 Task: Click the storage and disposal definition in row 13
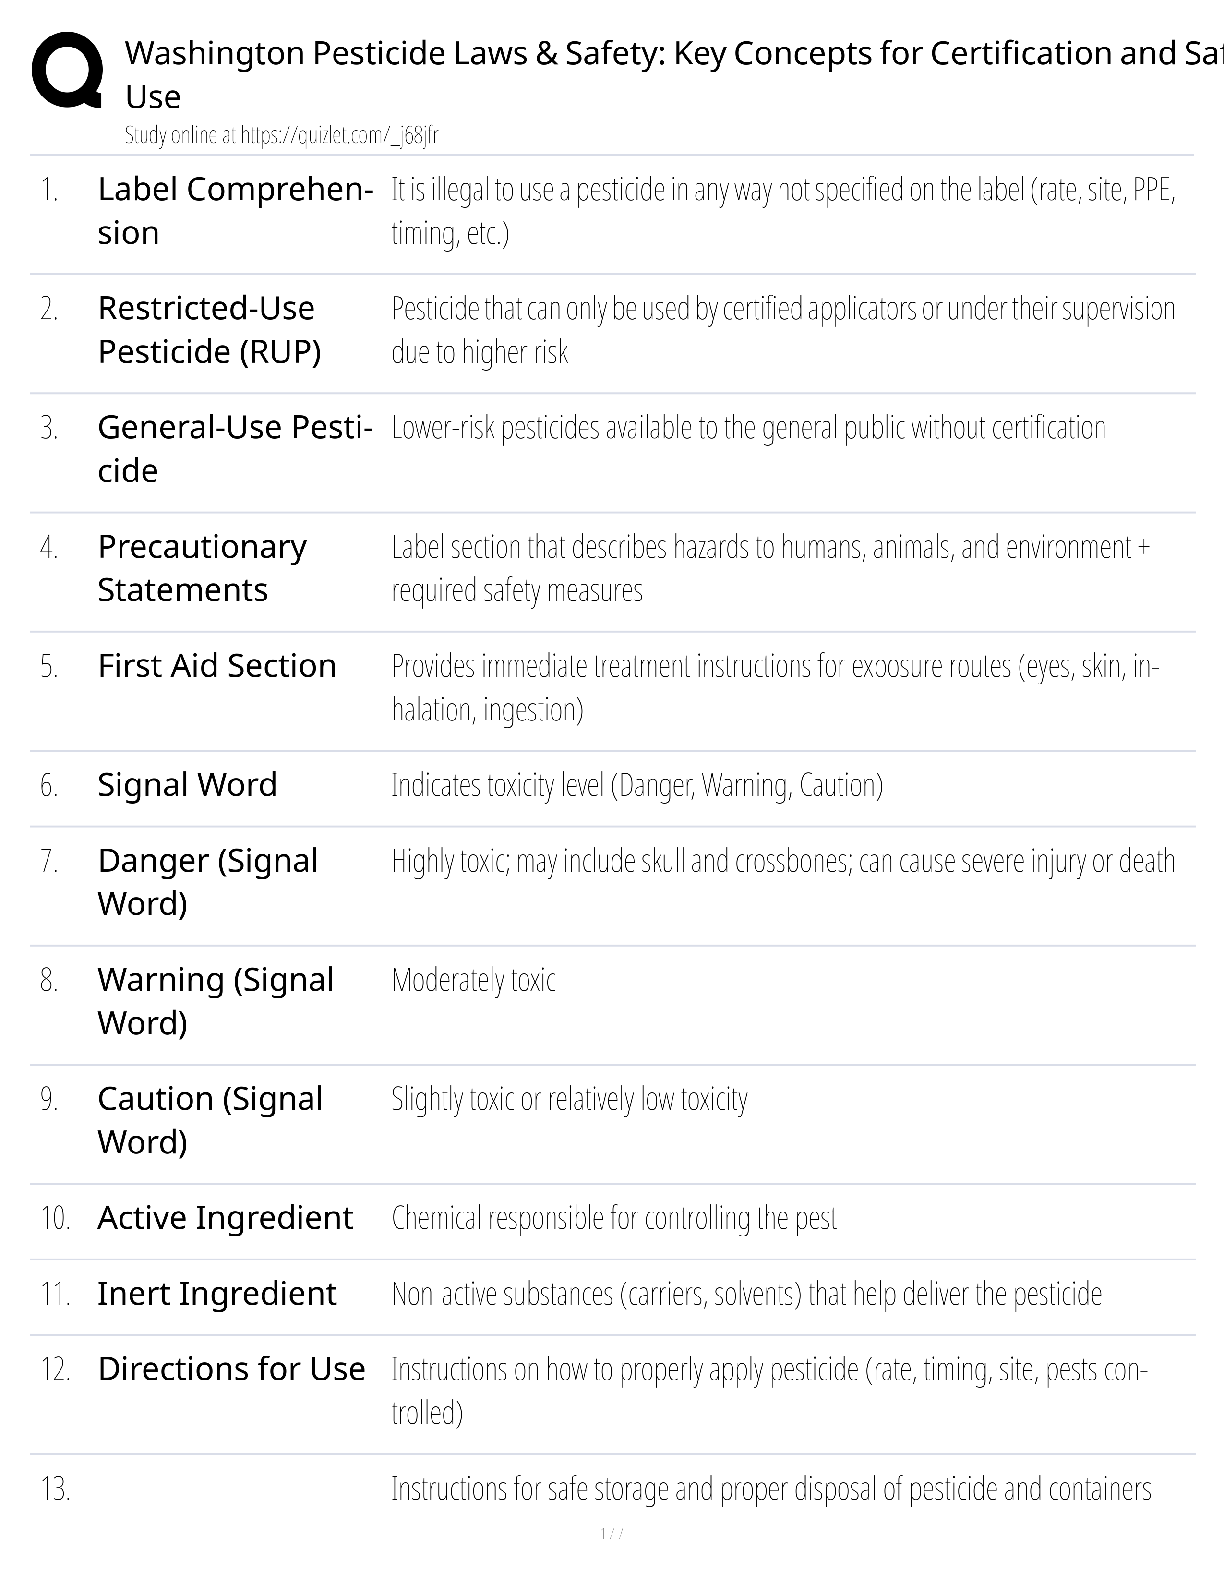[771, 1489]
